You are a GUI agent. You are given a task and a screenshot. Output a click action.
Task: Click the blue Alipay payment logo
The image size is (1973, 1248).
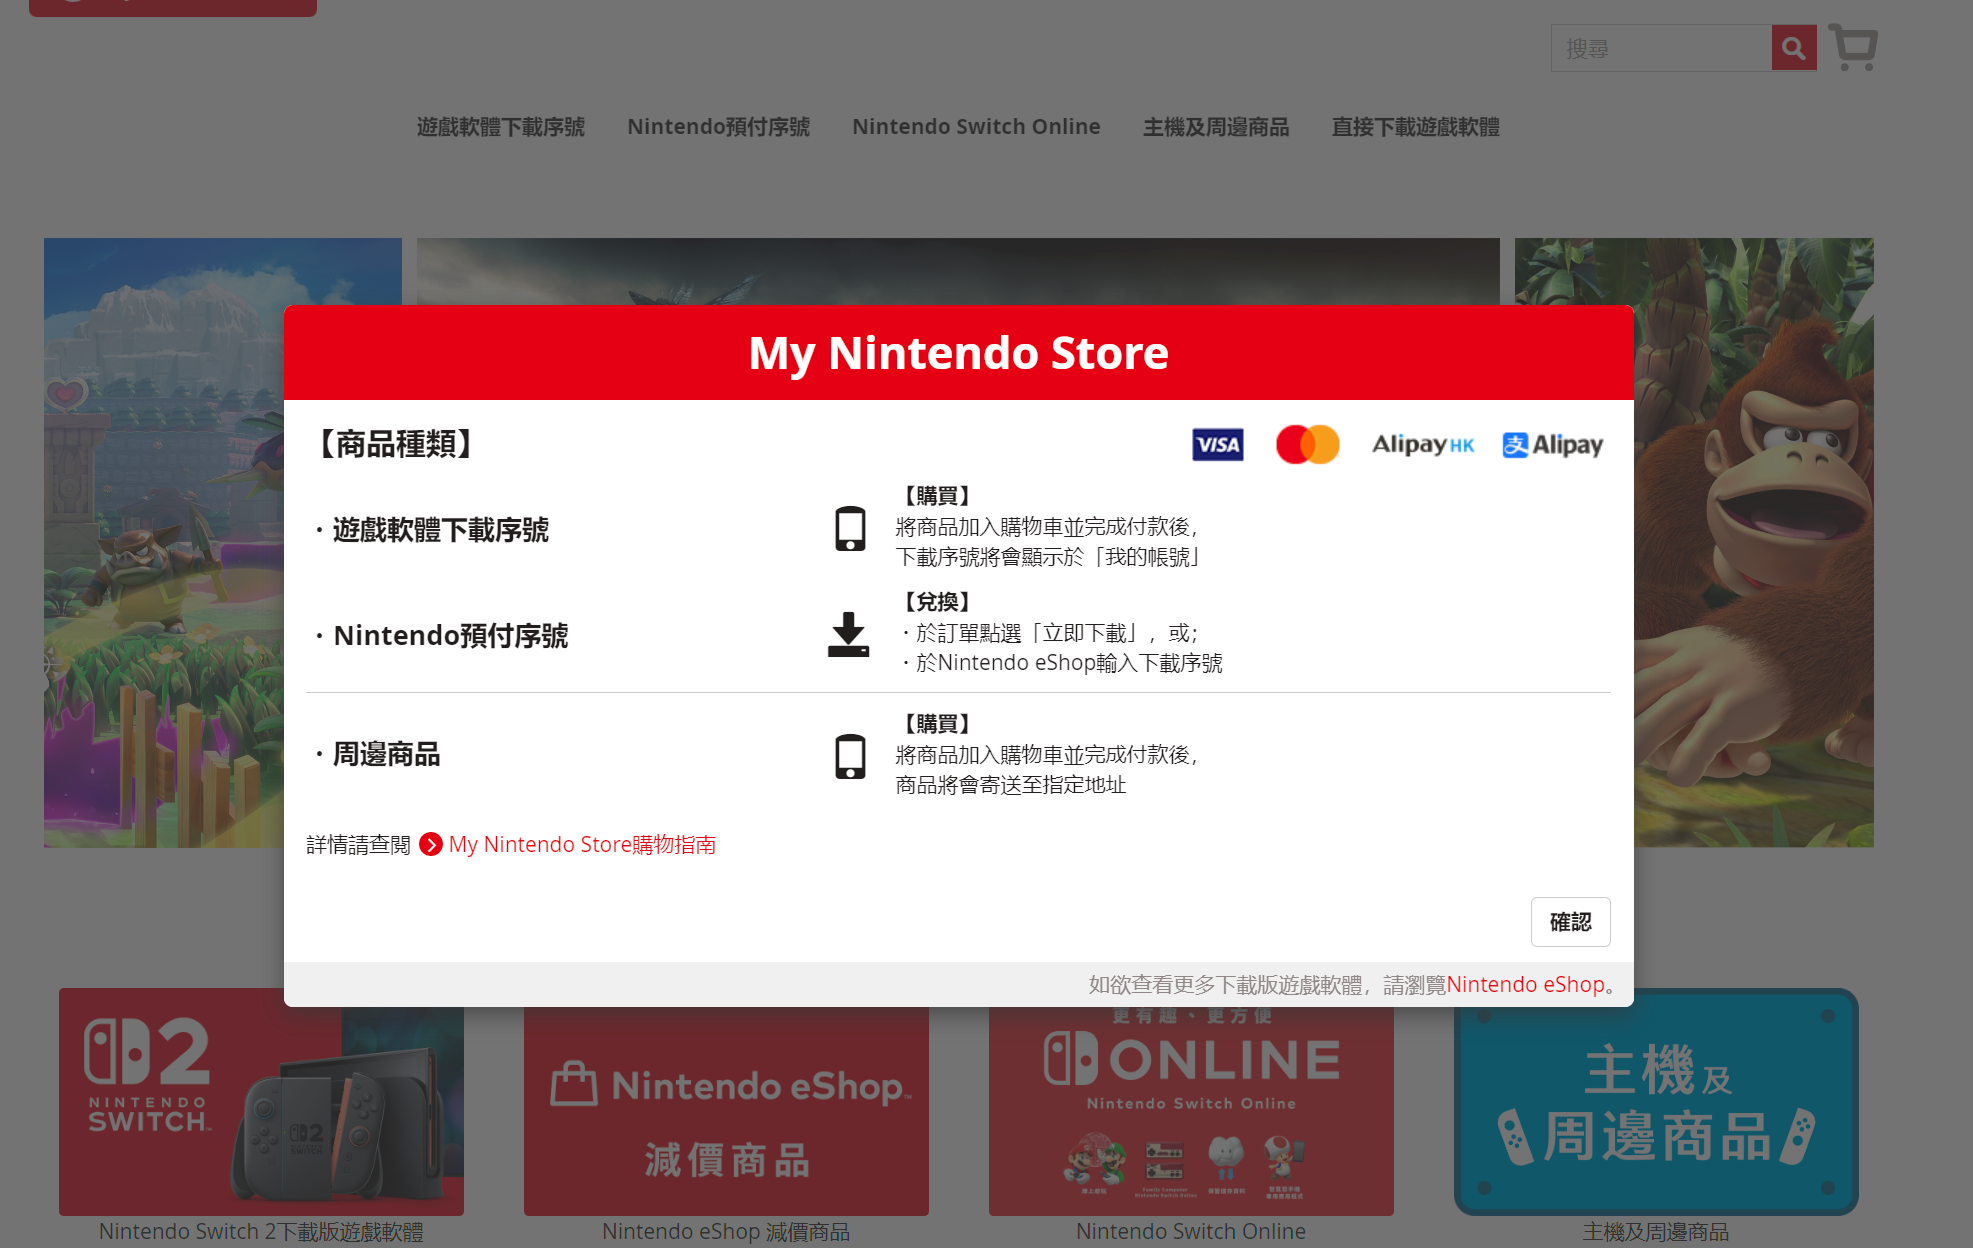[1552, 445]
